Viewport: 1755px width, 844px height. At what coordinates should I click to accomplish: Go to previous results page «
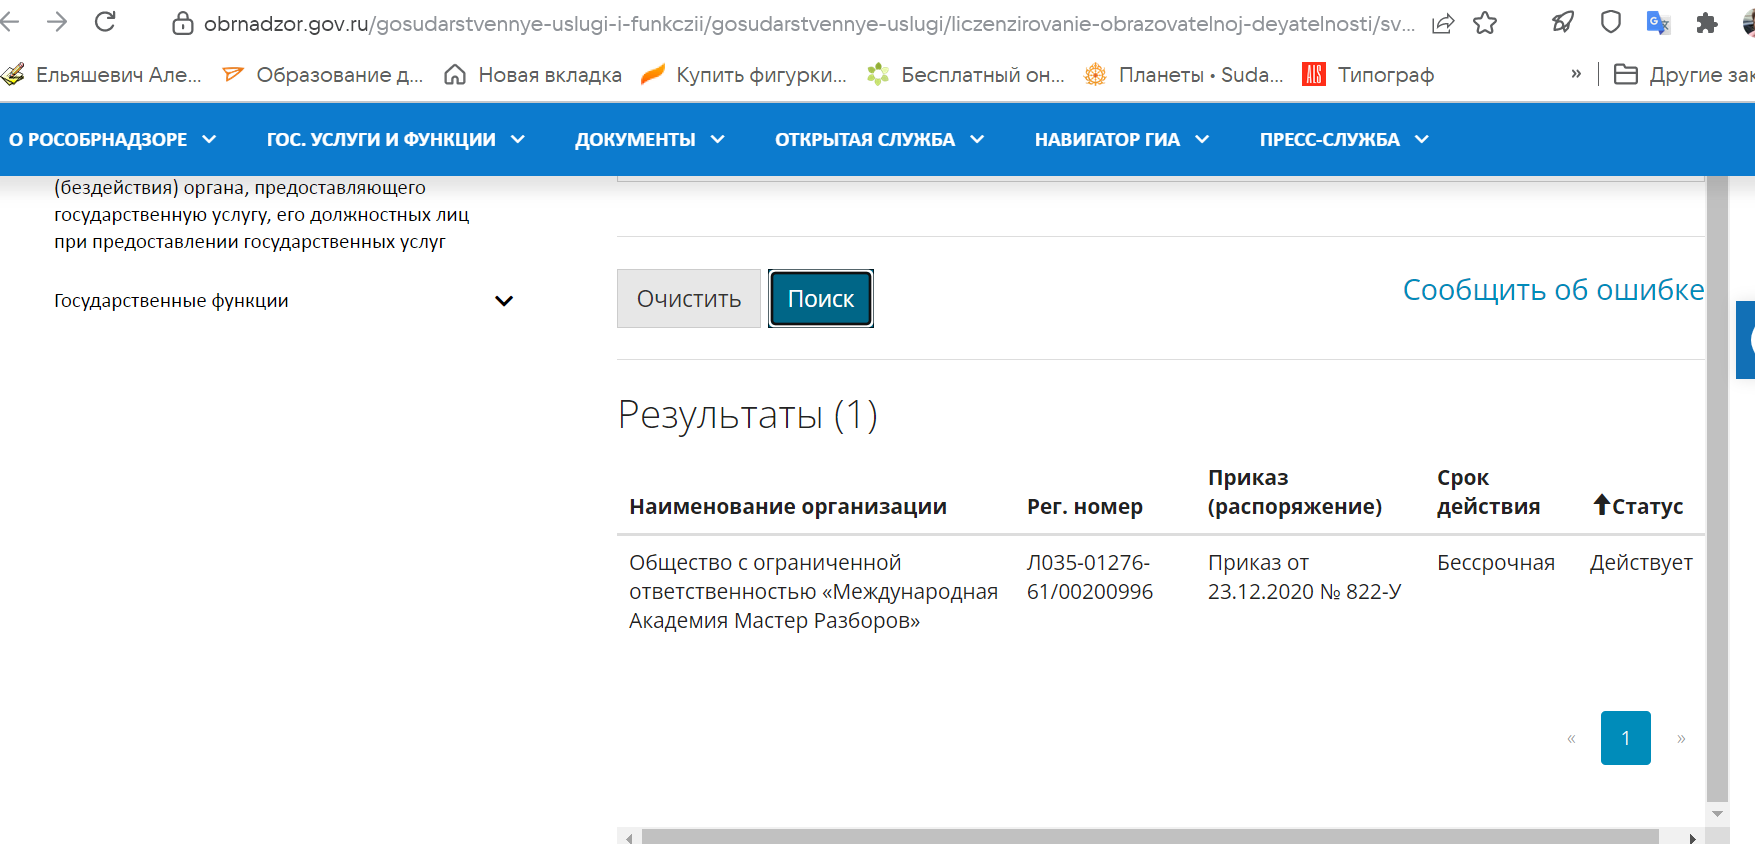(x=1571, y=738)
